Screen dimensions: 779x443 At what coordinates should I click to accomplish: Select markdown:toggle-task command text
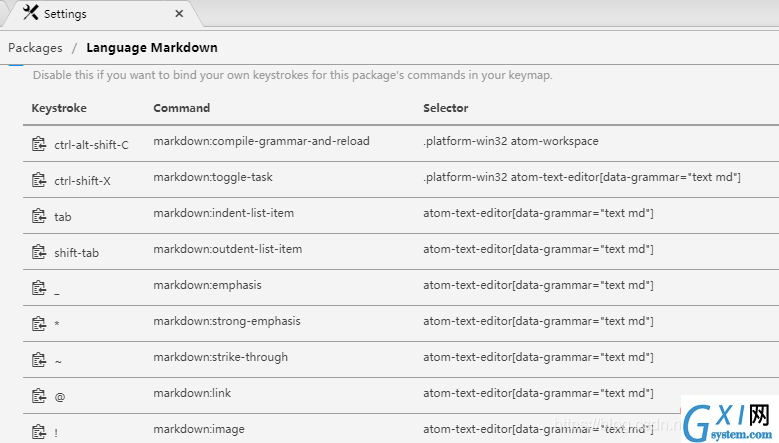213,177
